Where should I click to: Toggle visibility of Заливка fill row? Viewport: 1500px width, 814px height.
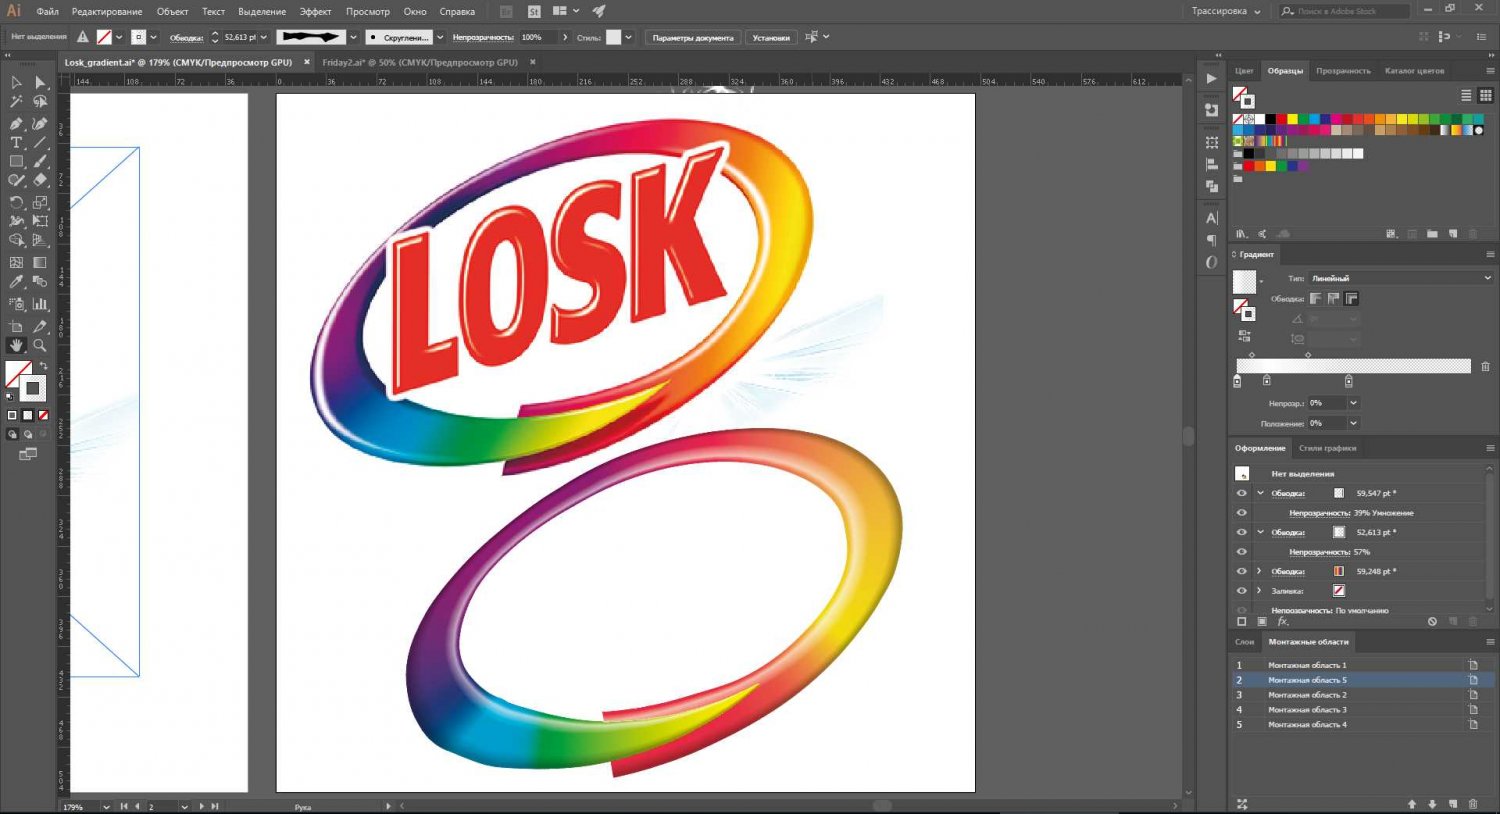[x=1241, y=591]
